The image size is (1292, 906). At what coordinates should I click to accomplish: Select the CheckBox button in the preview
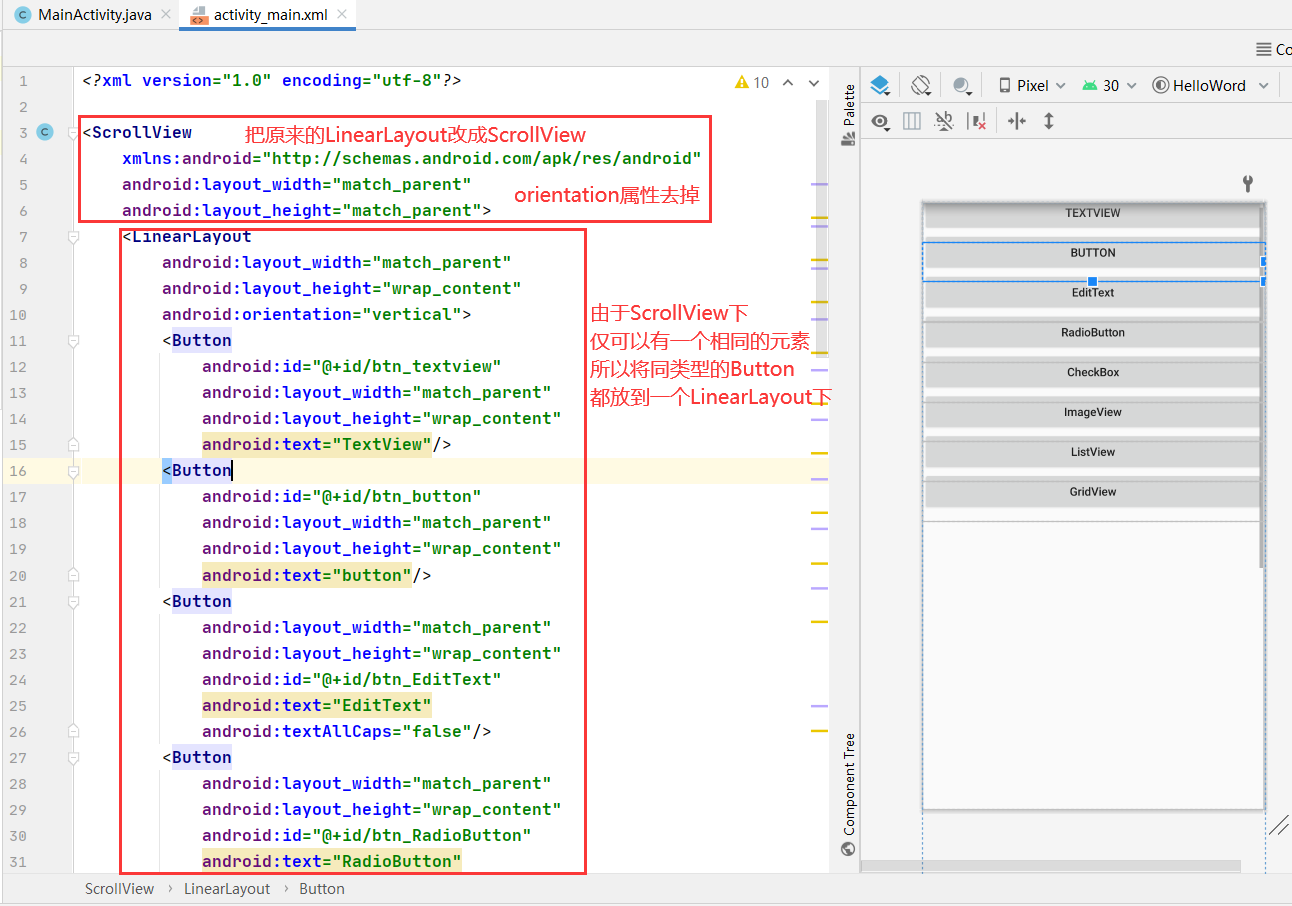(x=1092, y=374)
